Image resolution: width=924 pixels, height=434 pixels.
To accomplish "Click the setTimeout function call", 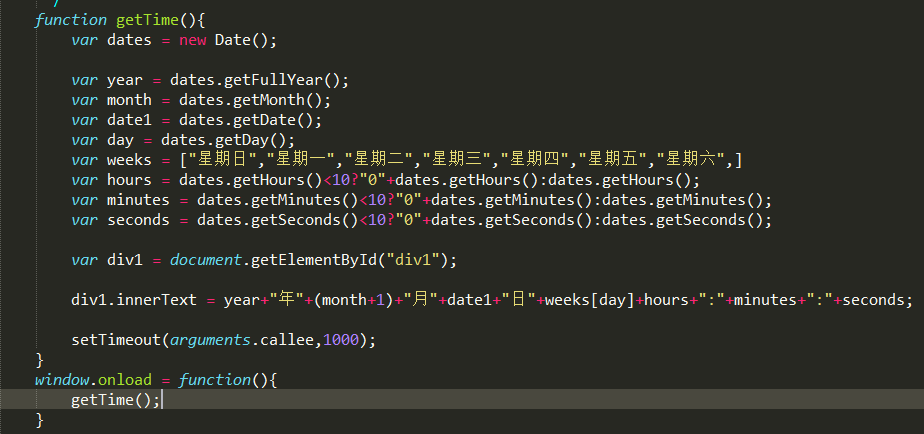I will click(116, 340).
